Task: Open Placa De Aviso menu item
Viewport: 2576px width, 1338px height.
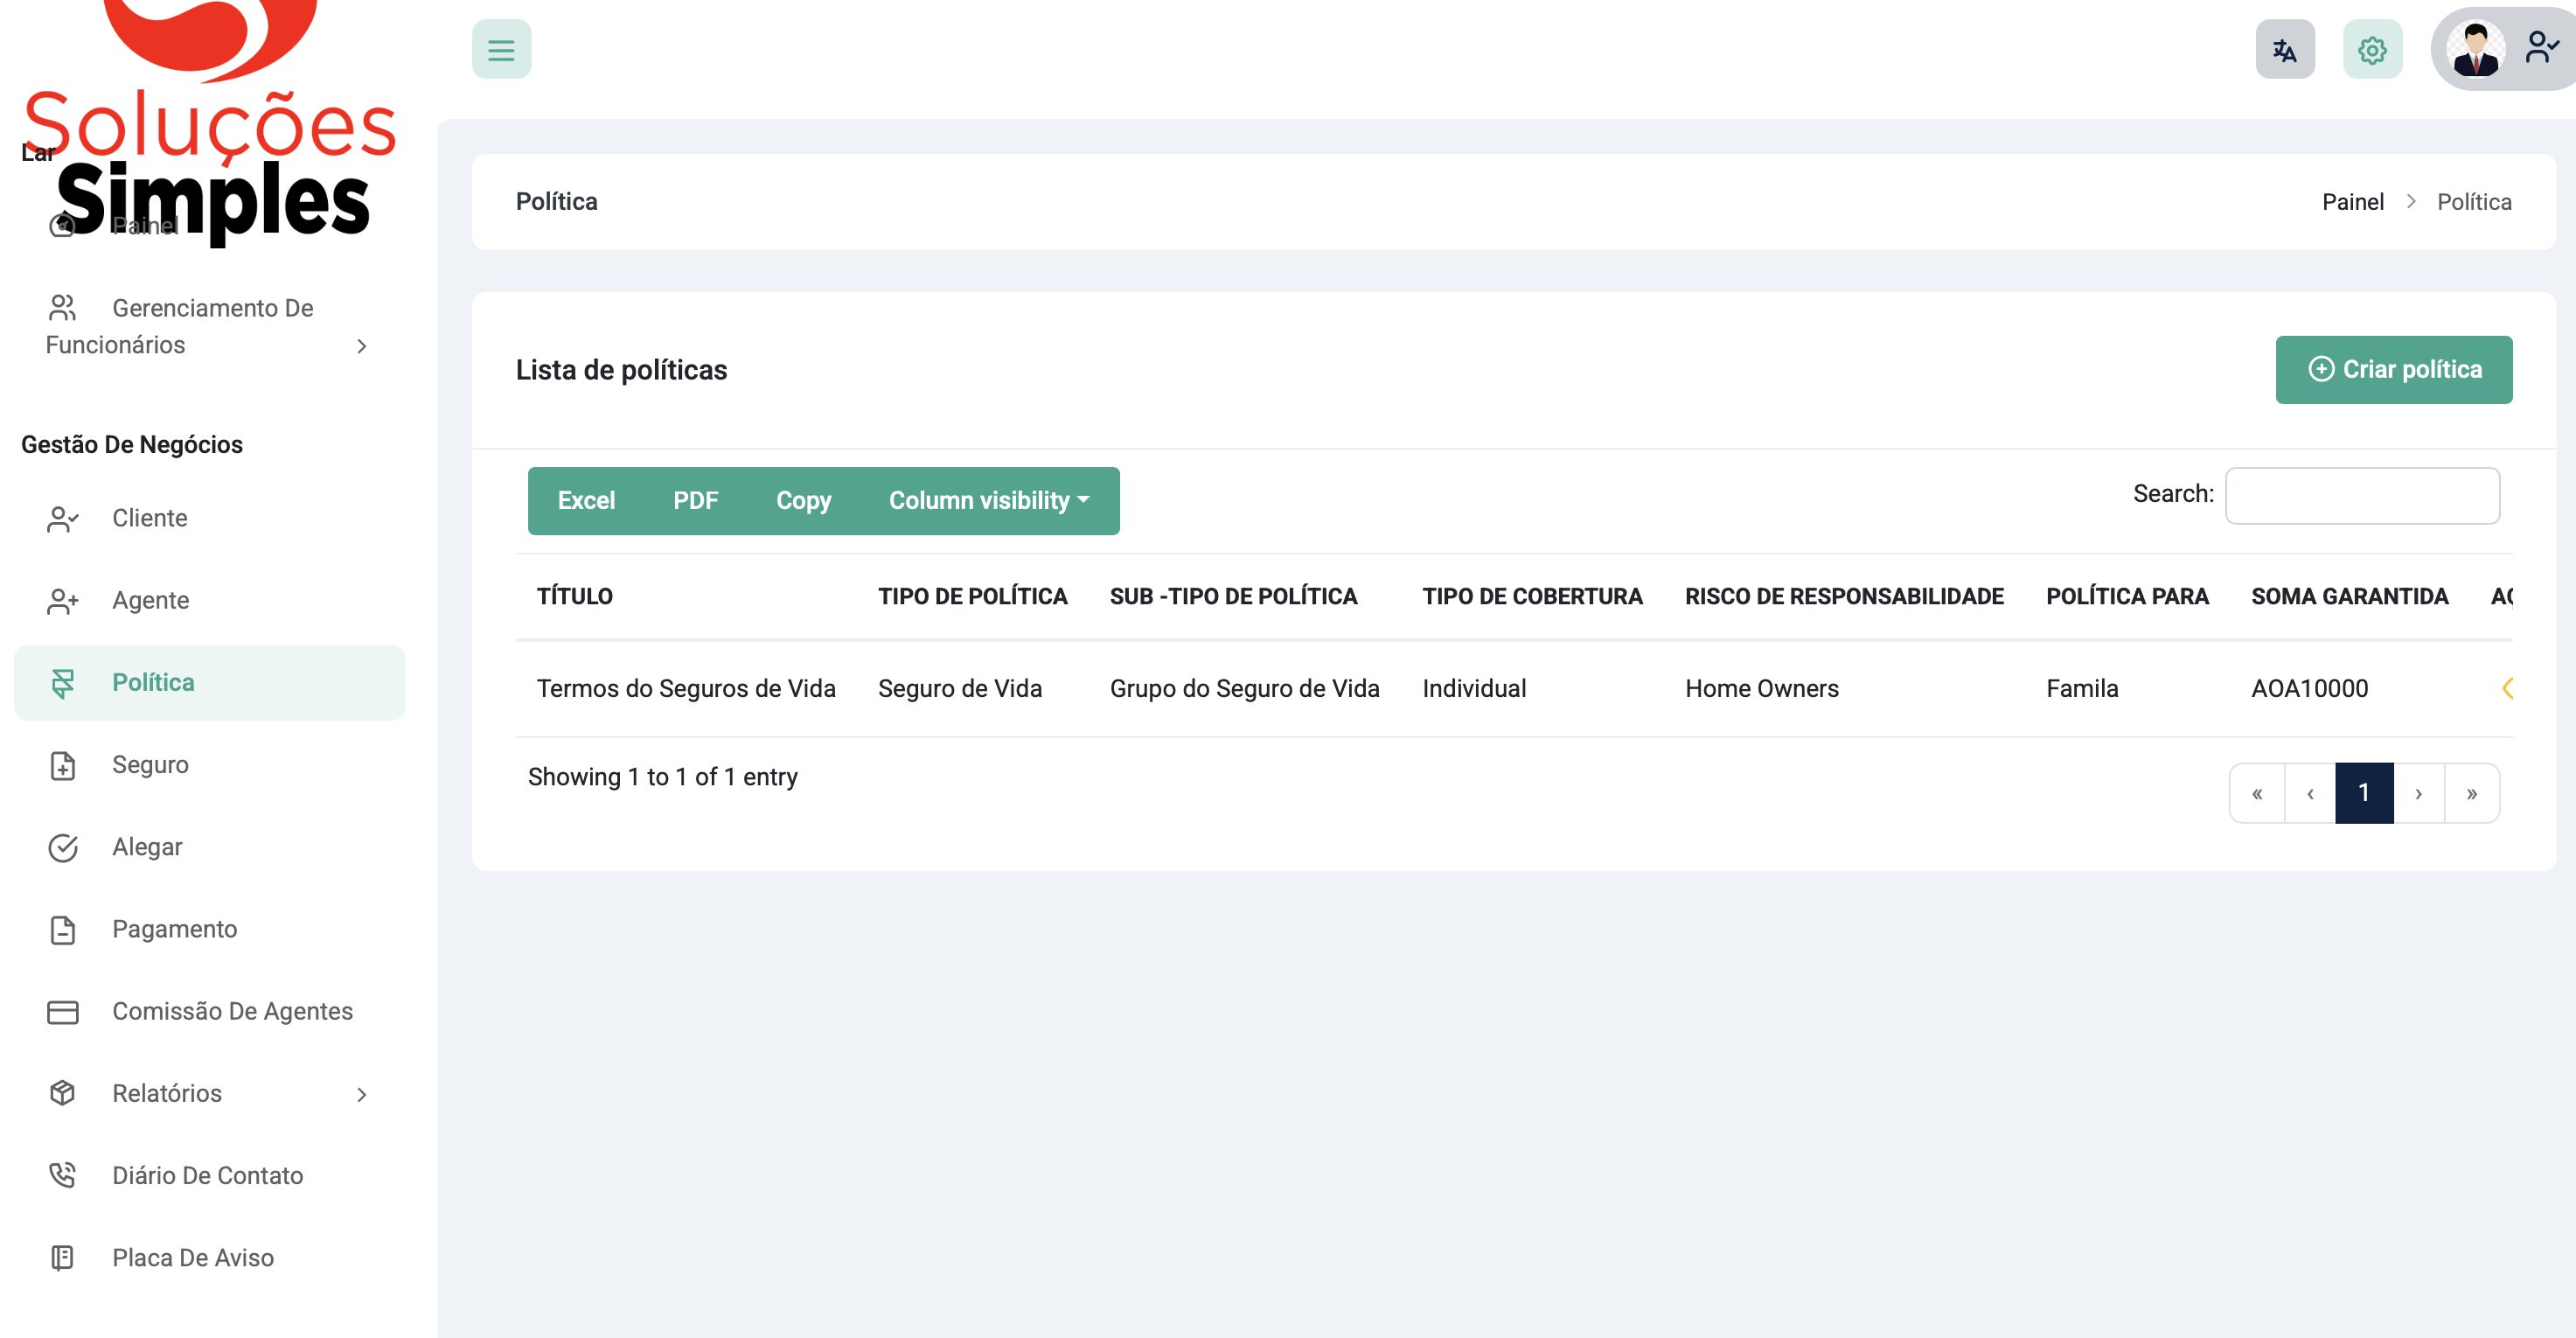Action: pos(192,1257)
